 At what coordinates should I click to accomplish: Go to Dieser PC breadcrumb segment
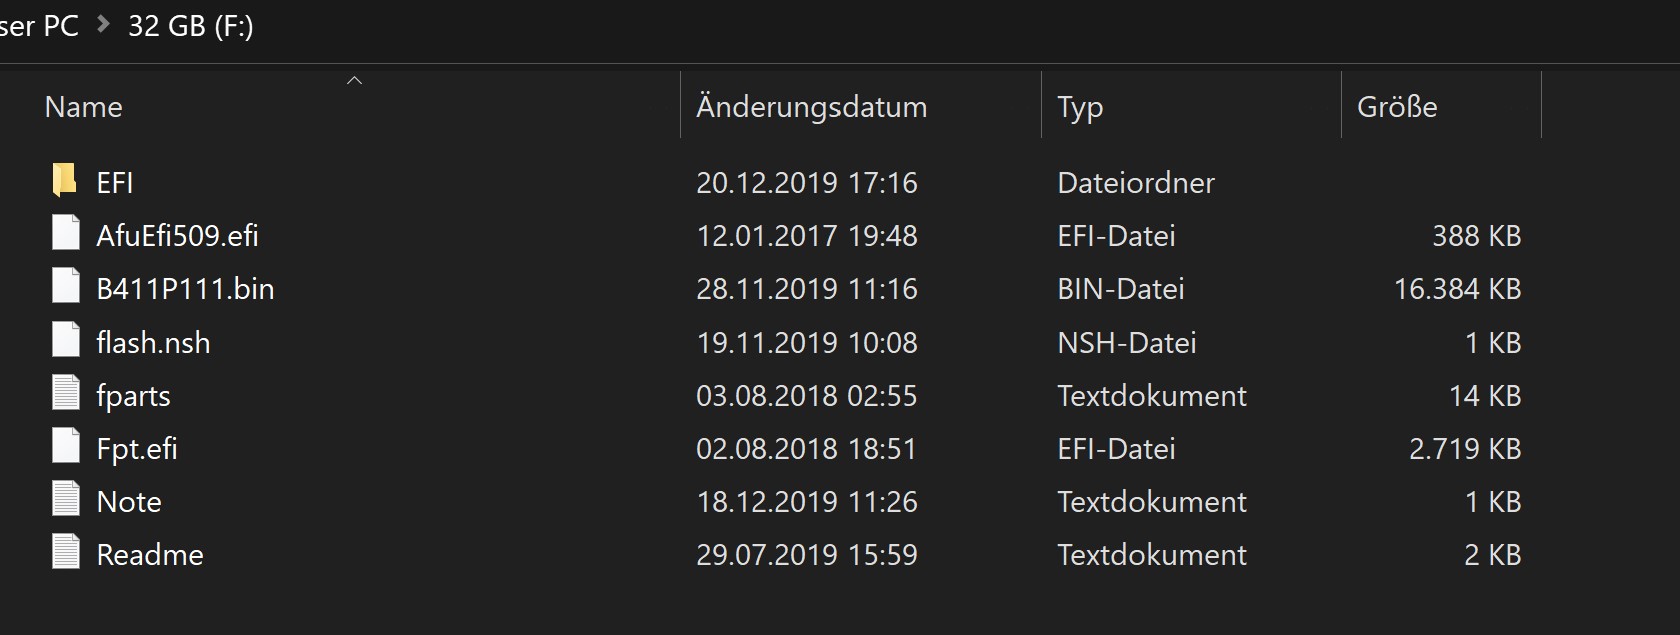[x=39, y=25]
